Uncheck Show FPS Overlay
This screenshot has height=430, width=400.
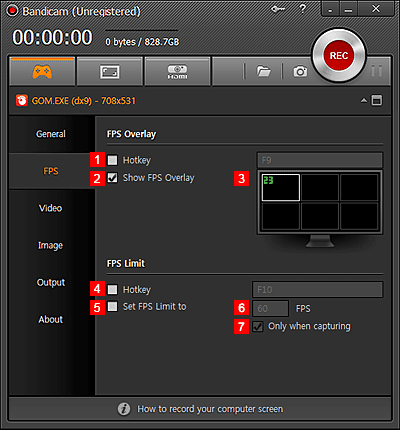click(112, 178)
